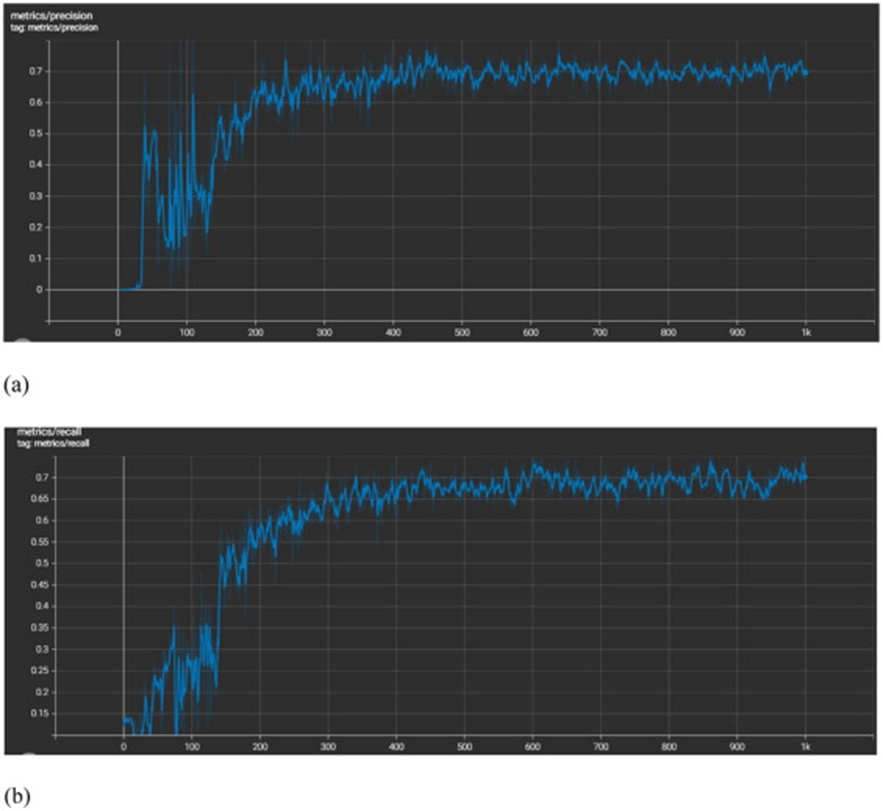Click 400 on the recall chart x-axis
This screenshot has width=883, height=811.
pos(396,747)
